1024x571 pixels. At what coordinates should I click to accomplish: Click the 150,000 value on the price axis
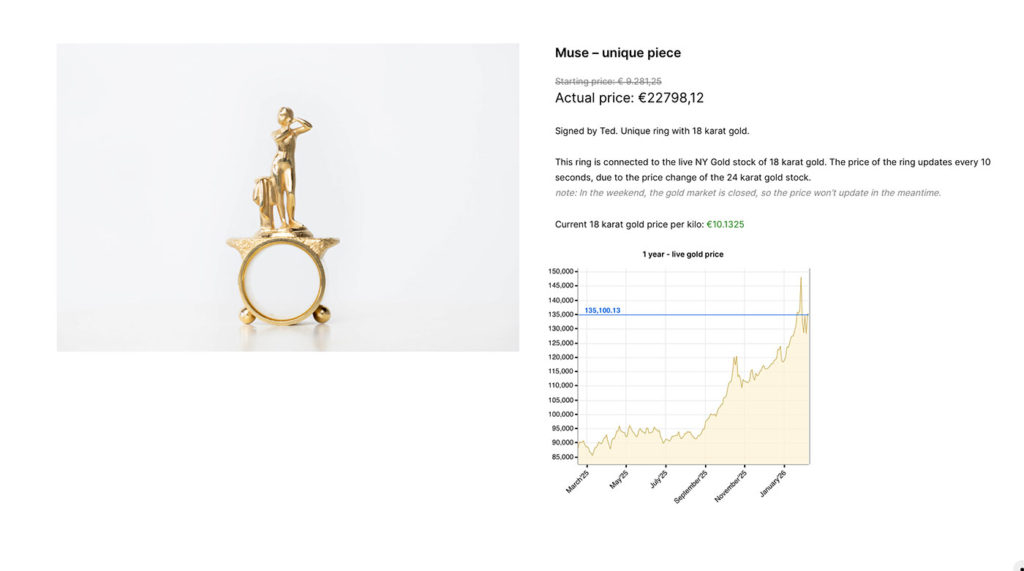click(x=560, y=271)
